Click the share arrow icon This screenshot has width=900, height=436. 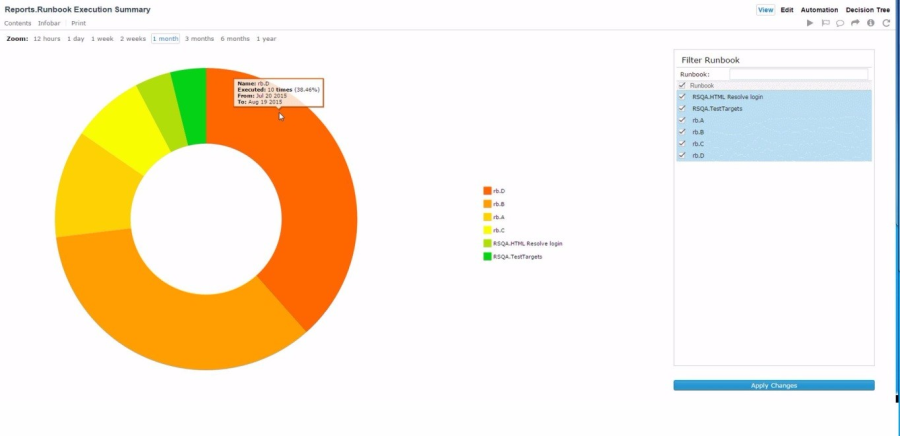tap(855, 23)
